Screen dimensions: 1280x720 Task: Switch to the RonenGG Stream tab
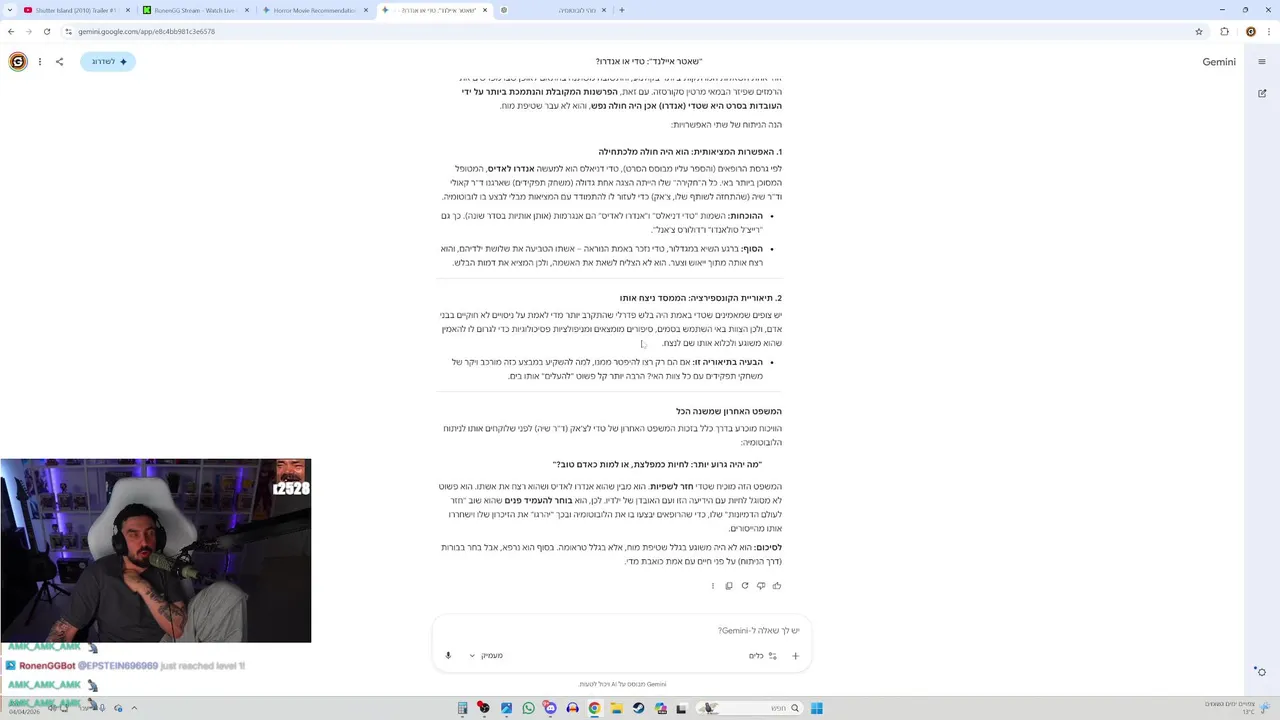[195, 10]
